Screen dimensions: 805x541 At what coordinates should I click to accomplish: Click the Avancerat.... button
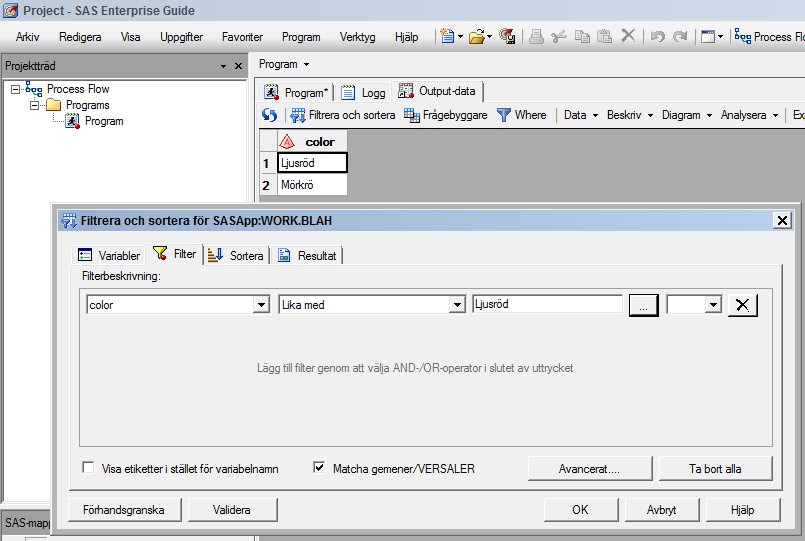590,469
